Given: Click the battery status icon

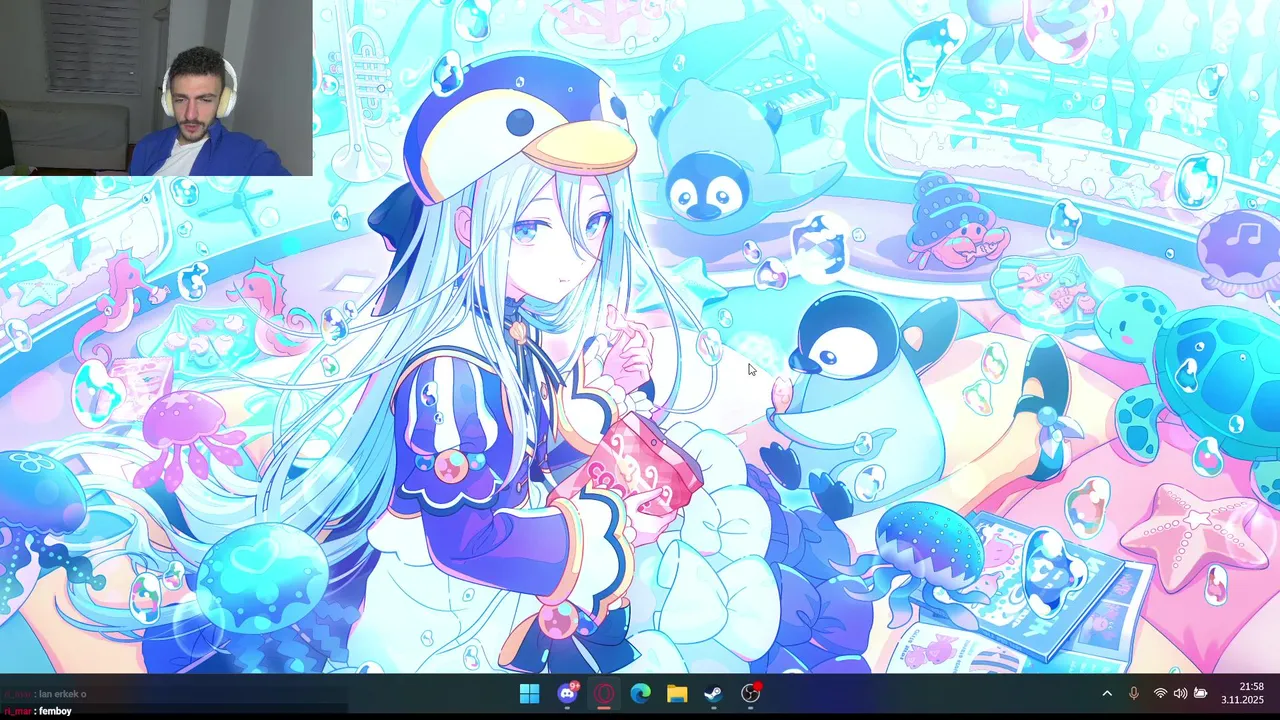Looking at the screenshot, I should [1201, 693].
